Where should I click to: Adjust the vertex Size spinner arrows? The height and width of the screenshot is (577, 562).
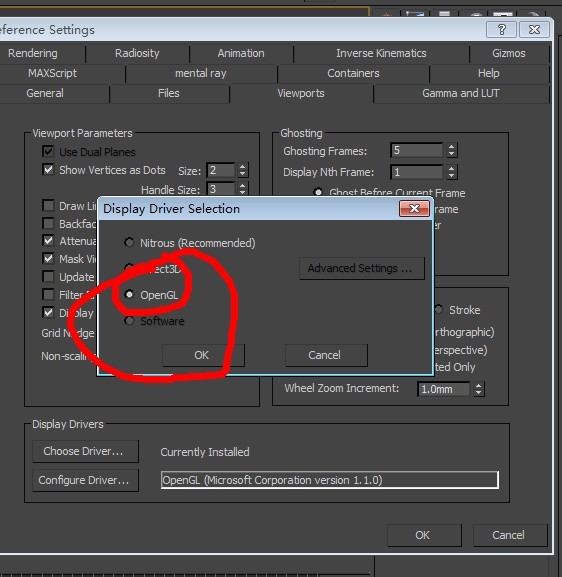pos(242,170)
